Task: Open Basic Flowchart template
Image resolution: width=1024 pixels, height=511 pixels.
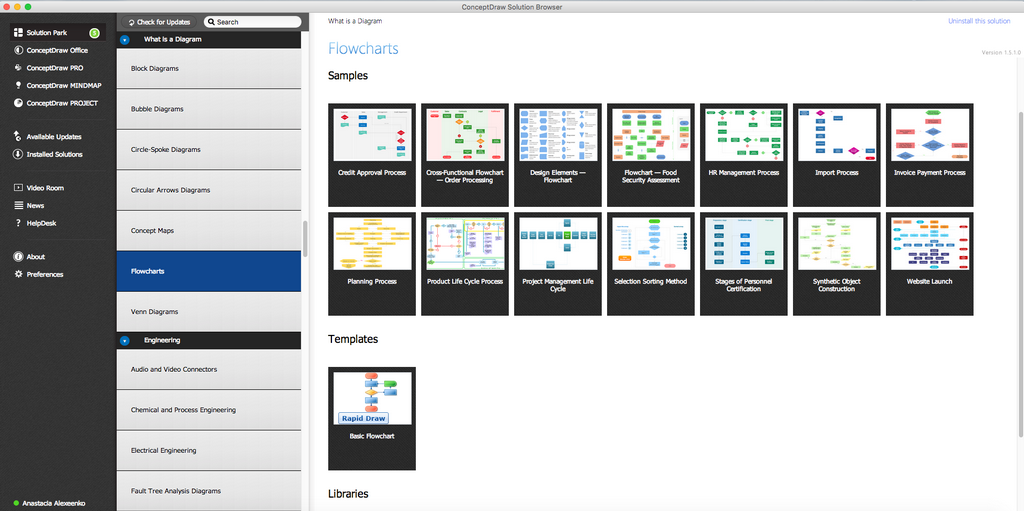Action: pyautogui.click(x=372, y=419)
